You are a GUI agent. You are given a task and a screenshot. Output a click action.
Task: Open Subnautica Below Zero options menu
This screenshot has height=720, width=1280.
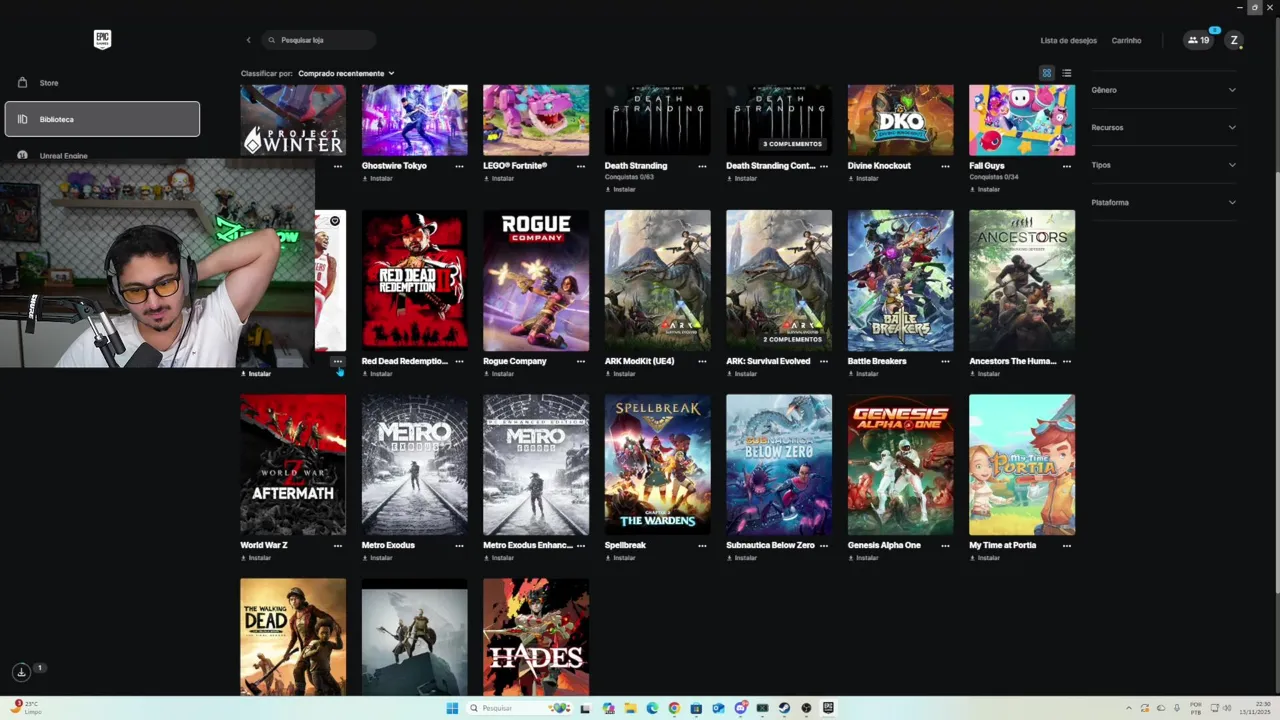pos(824,545)
